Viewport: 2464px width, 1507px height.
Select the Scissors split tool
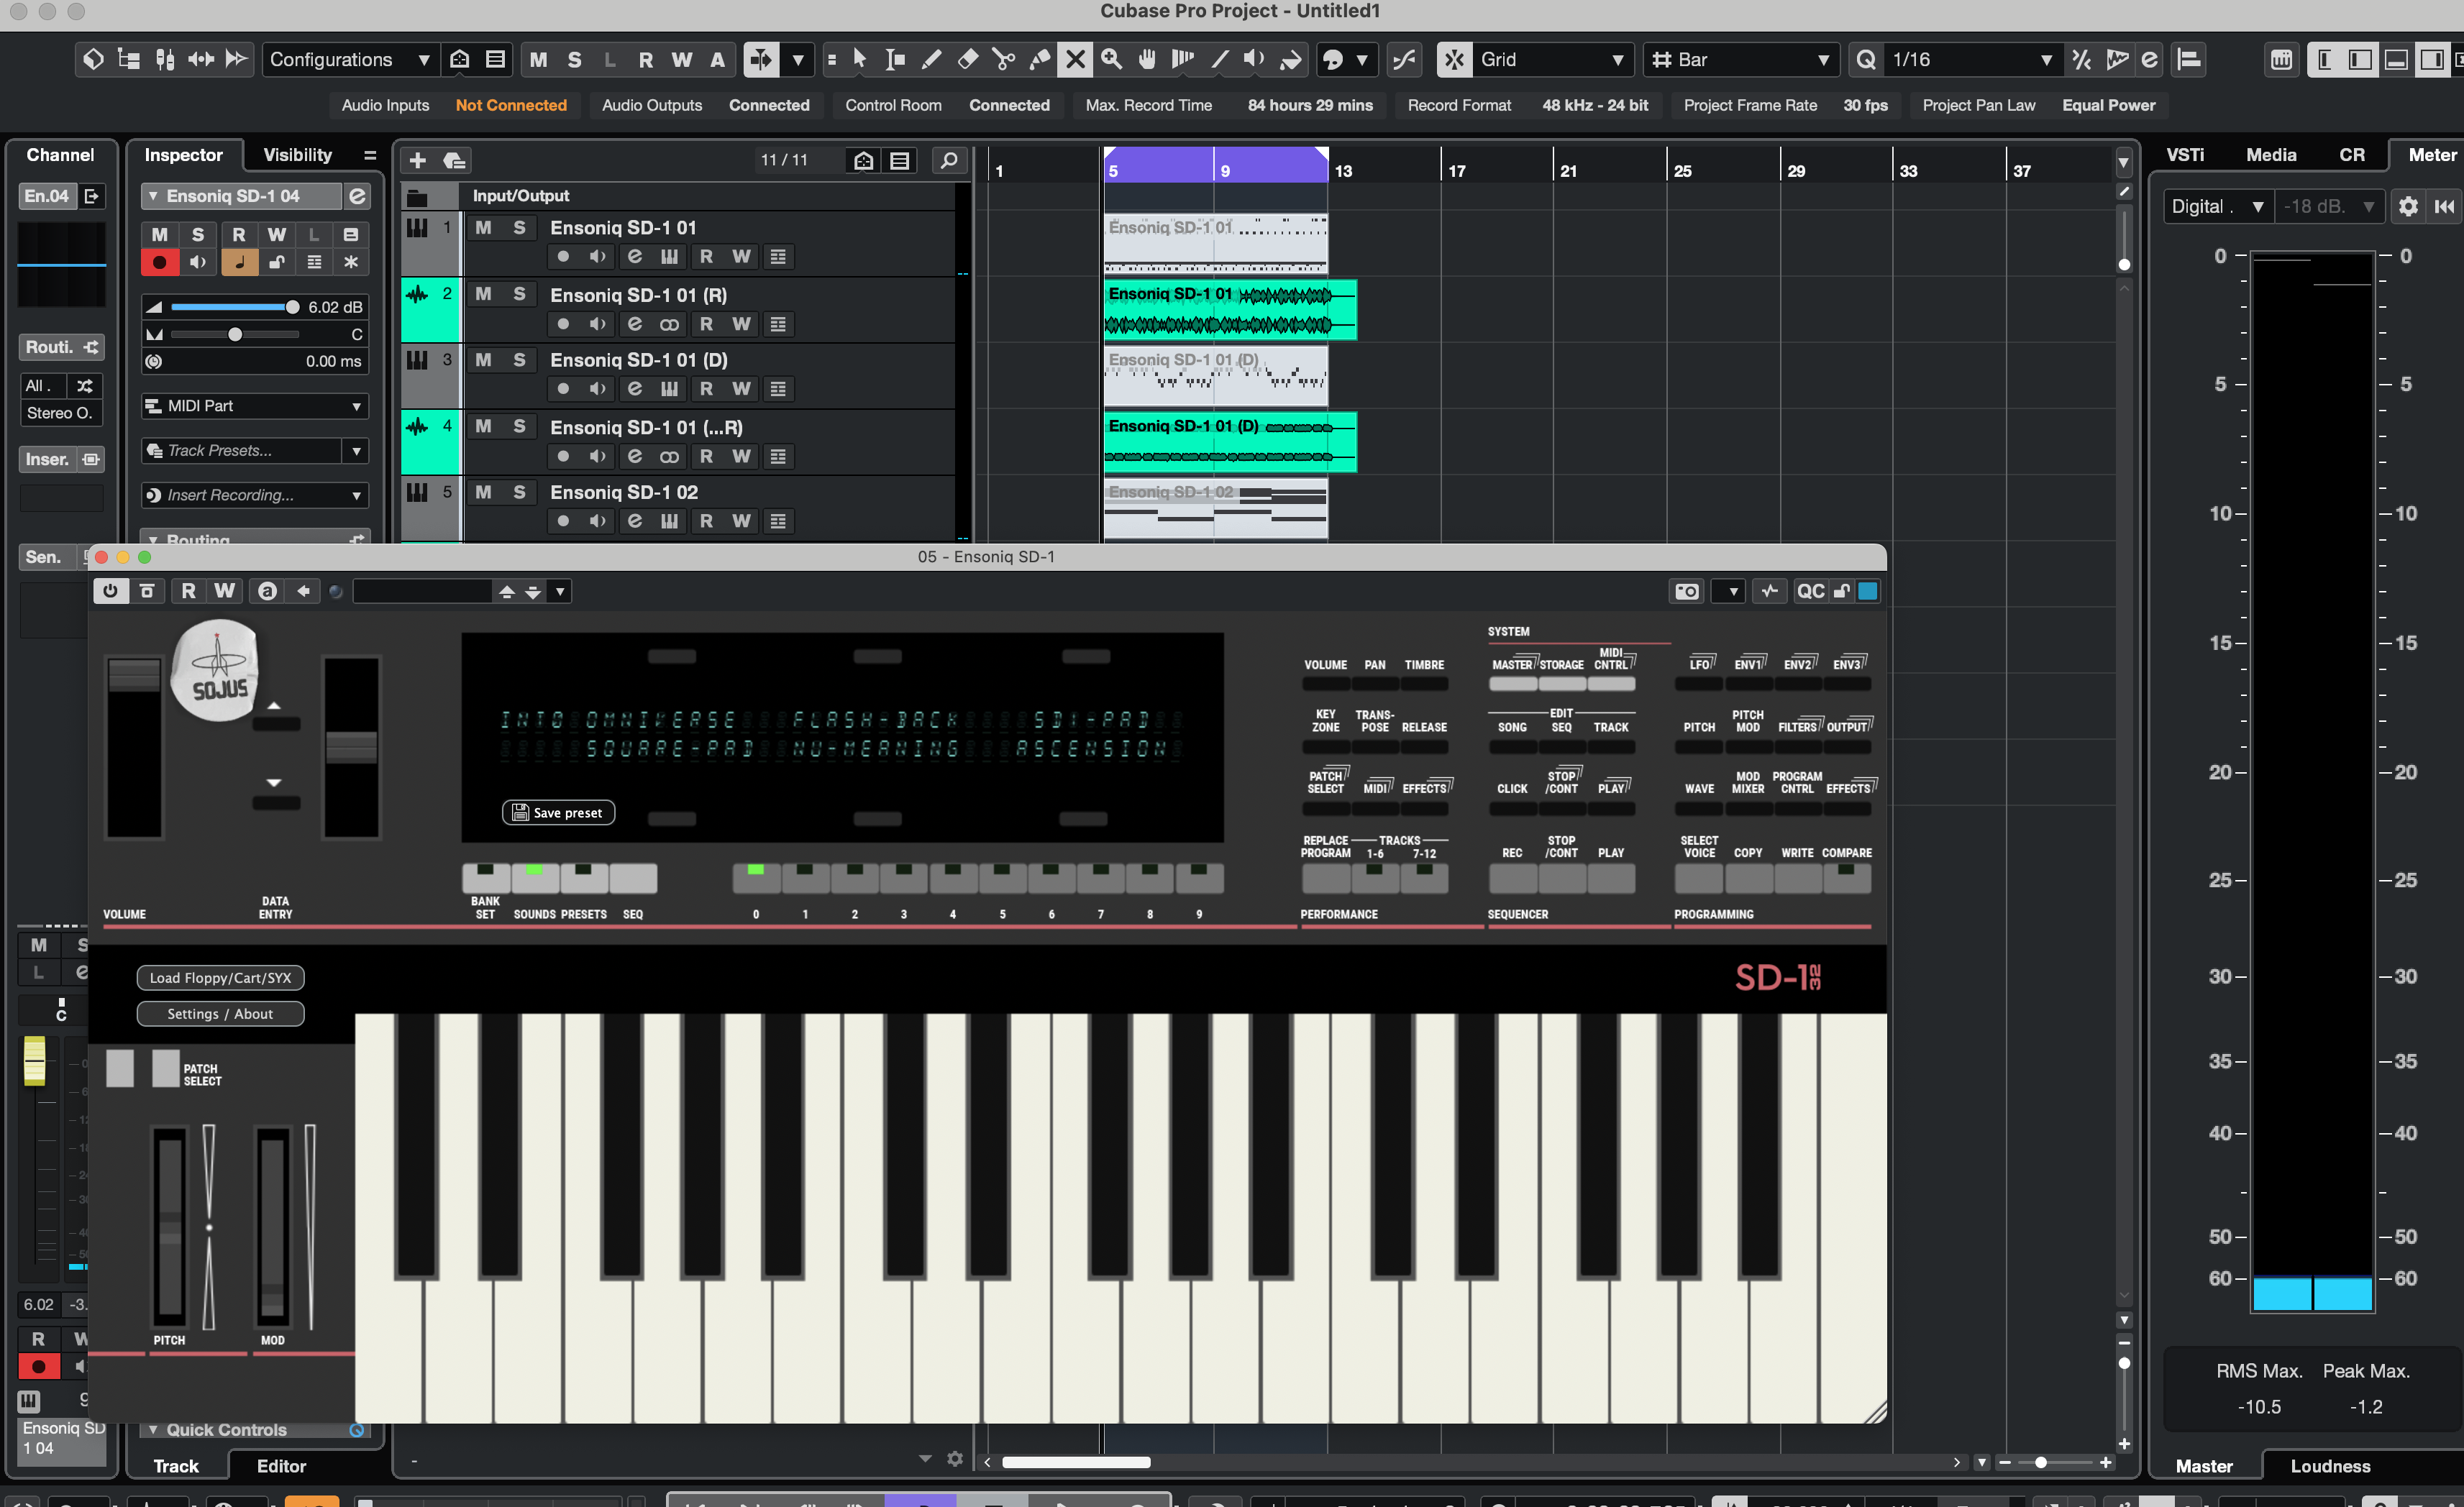point(1003,60)
